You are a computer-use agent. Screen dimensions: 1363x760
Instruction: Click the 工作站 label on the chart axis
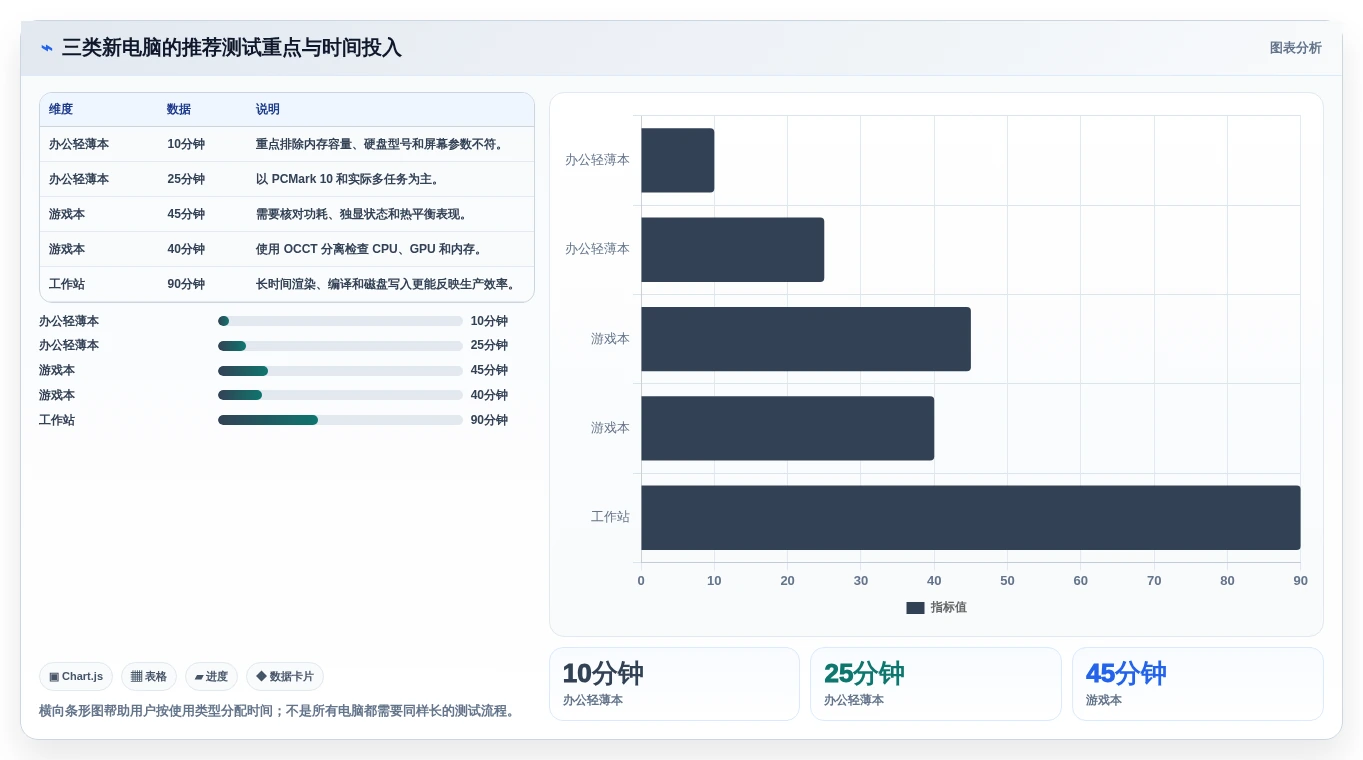pyautogui.click(x=610, y=517)
